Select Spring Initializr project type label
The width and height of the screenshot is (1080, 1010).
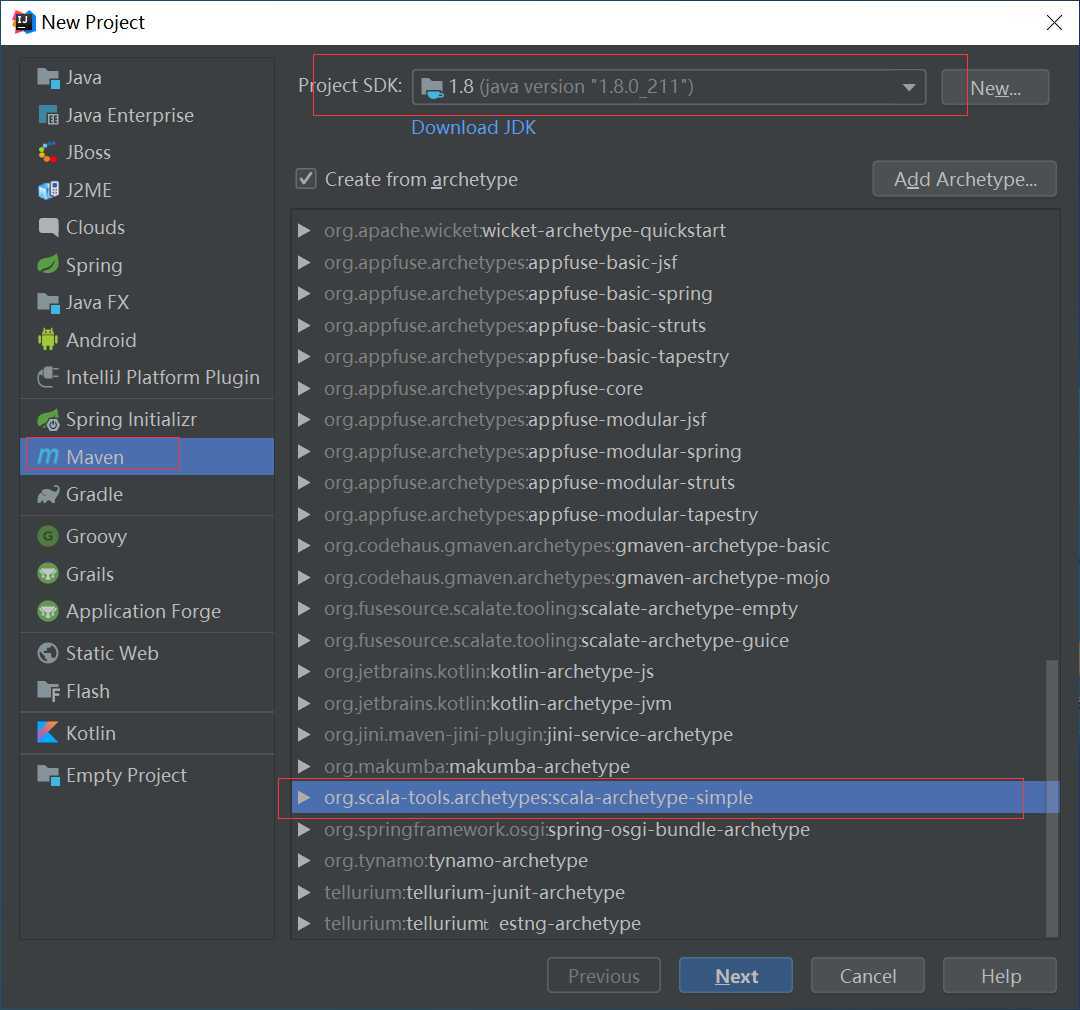(x=131, y=420)
